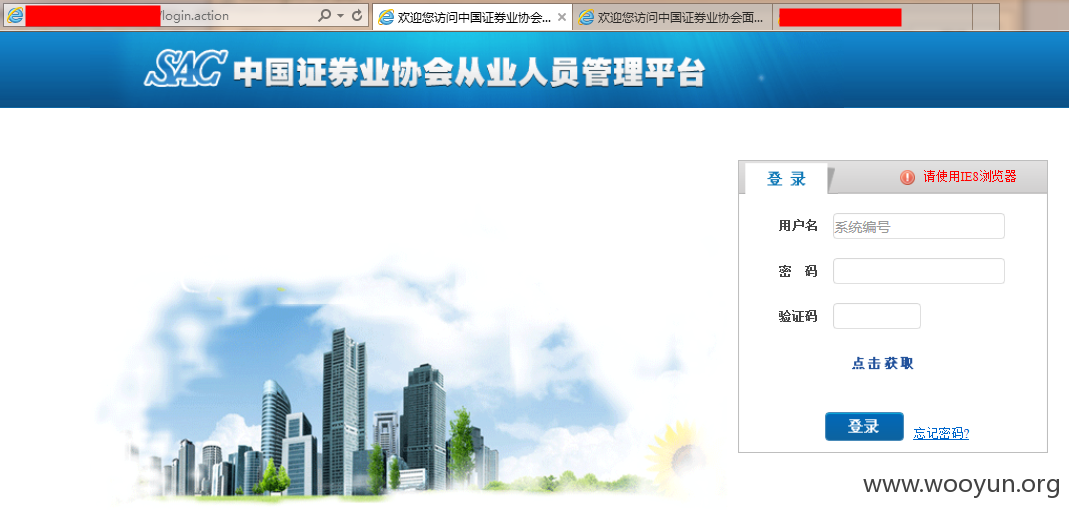Click the address bar URL ending login.action
The height and width of the screenshot is (513, 1069).
point(194,16)
